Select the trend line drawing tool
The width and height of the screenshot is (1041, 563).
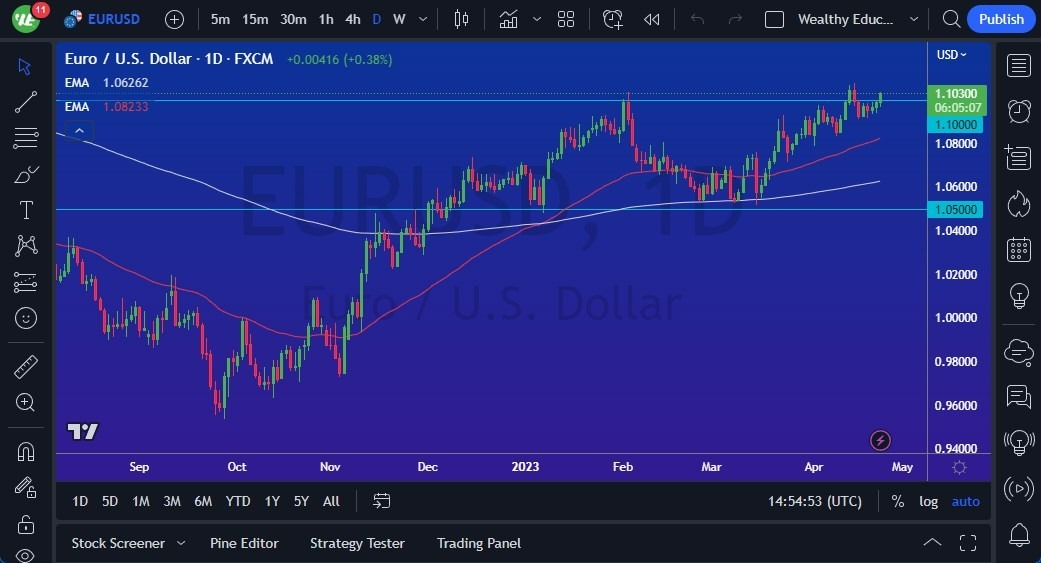(25, 102)
